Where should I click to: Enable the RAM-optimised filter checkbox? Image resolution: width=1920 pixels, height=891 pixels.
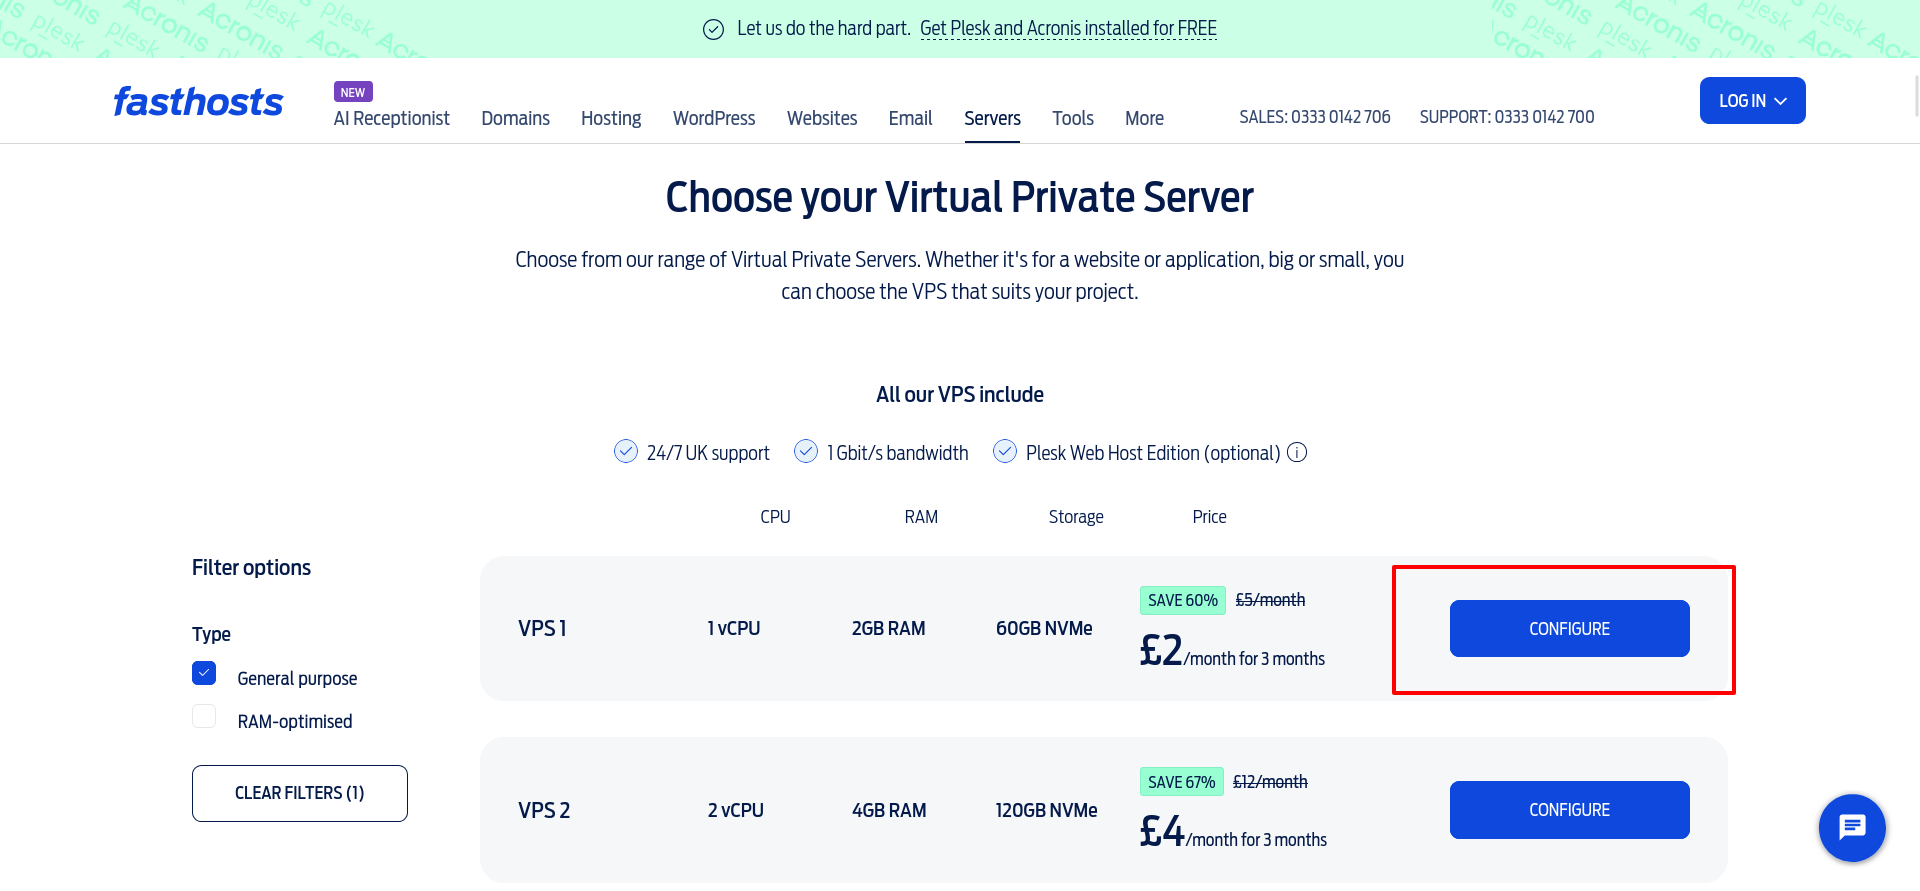click(x=204, y=716)
